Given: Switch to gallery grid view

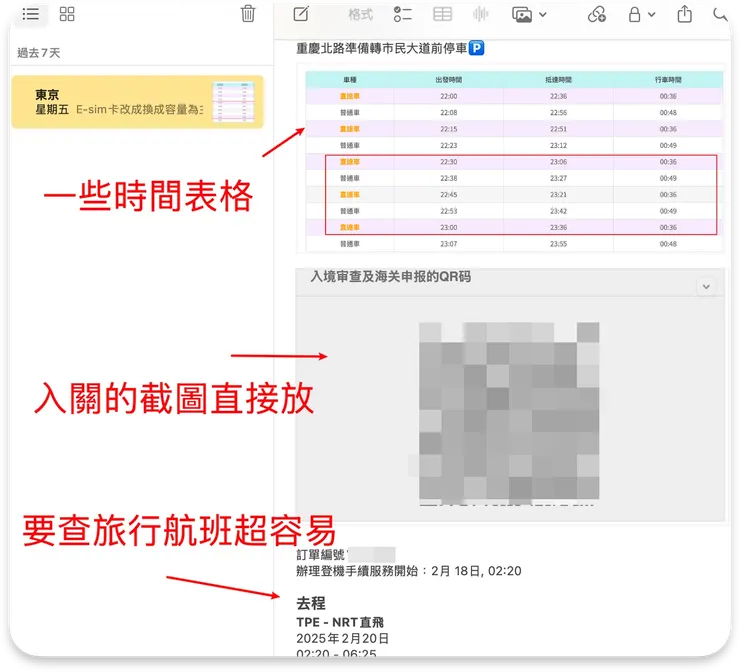Looking at the screenshot, I should (67, 14).
